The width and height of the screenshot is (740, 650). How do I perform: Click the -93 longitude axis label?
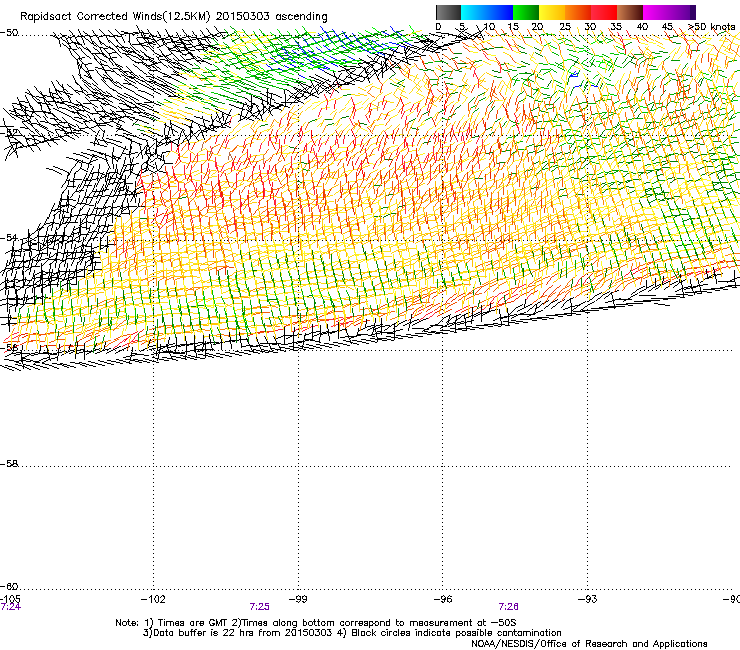click(x=588, y=599)
